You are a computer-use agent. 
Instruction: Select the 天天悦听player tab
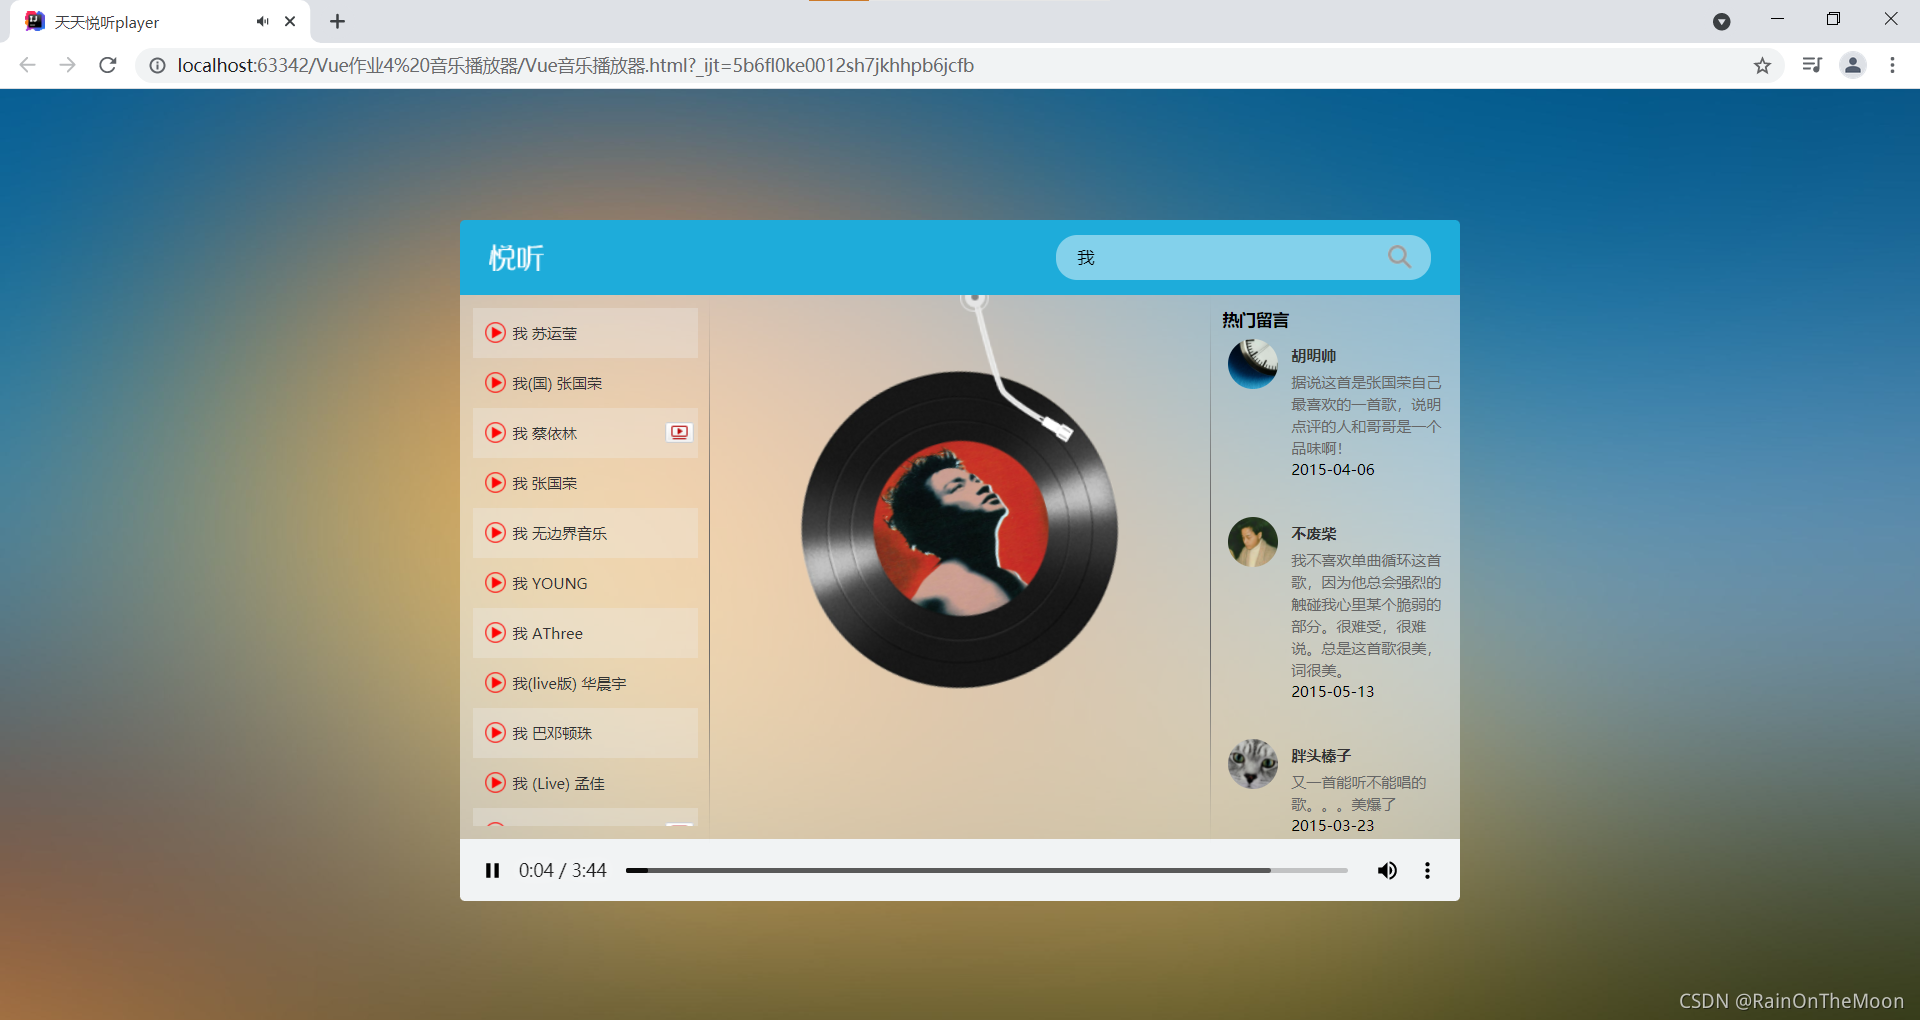[160, 21]
